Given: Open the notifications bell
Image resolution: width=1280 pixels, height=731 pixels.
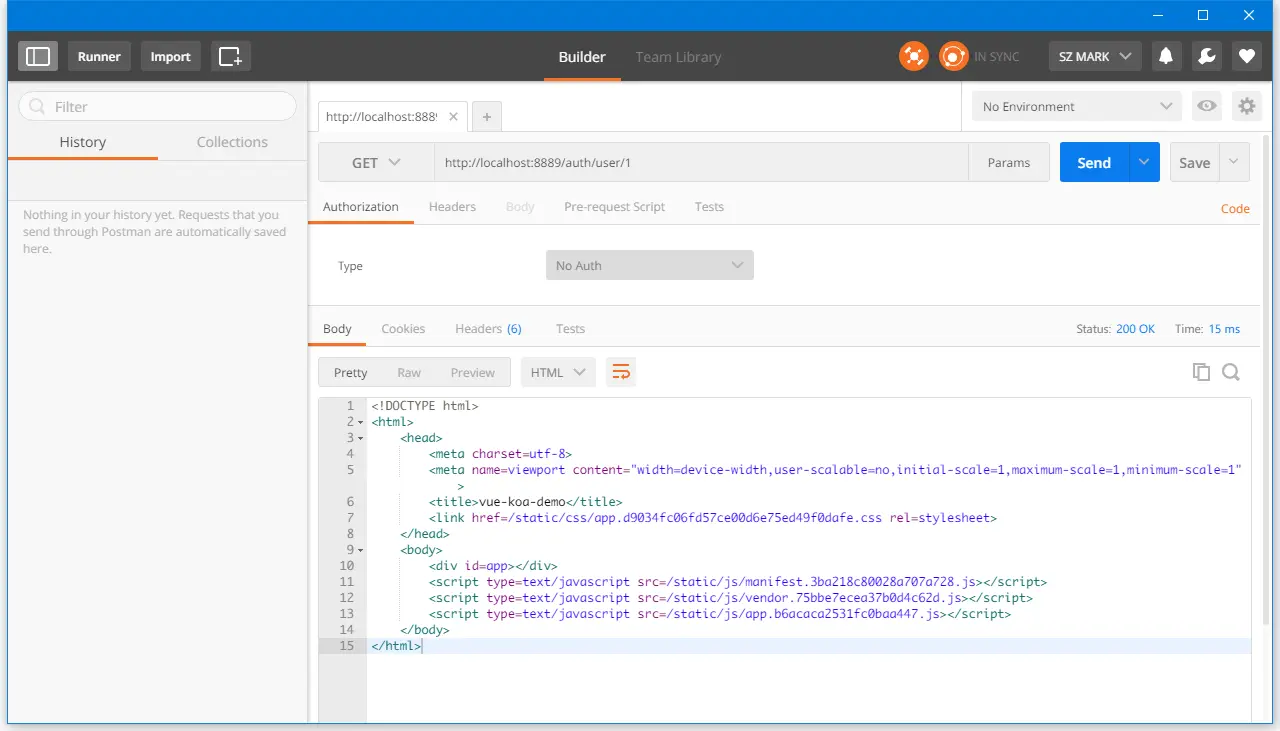Looking at the screenshot, I should 1166,56.
